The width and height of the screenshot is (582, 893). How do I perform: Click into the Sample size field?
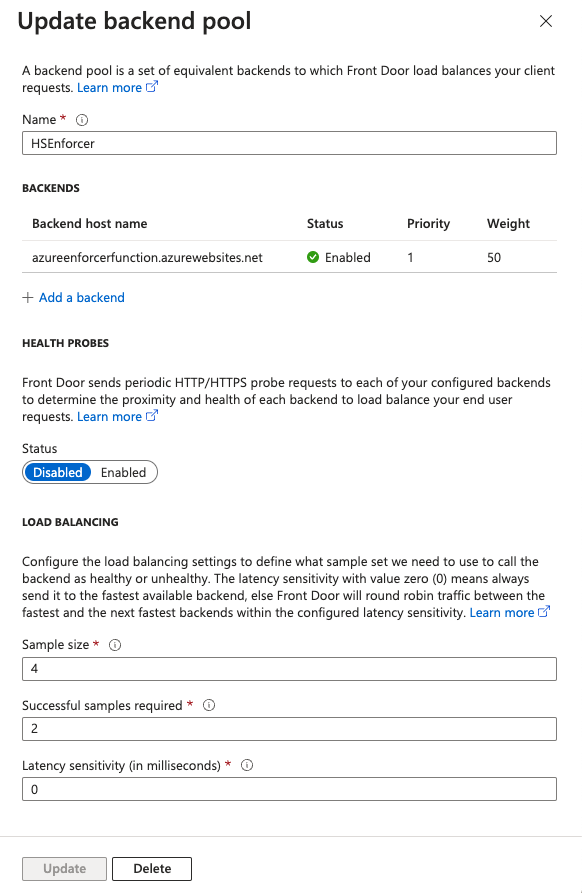coord(289,669)
